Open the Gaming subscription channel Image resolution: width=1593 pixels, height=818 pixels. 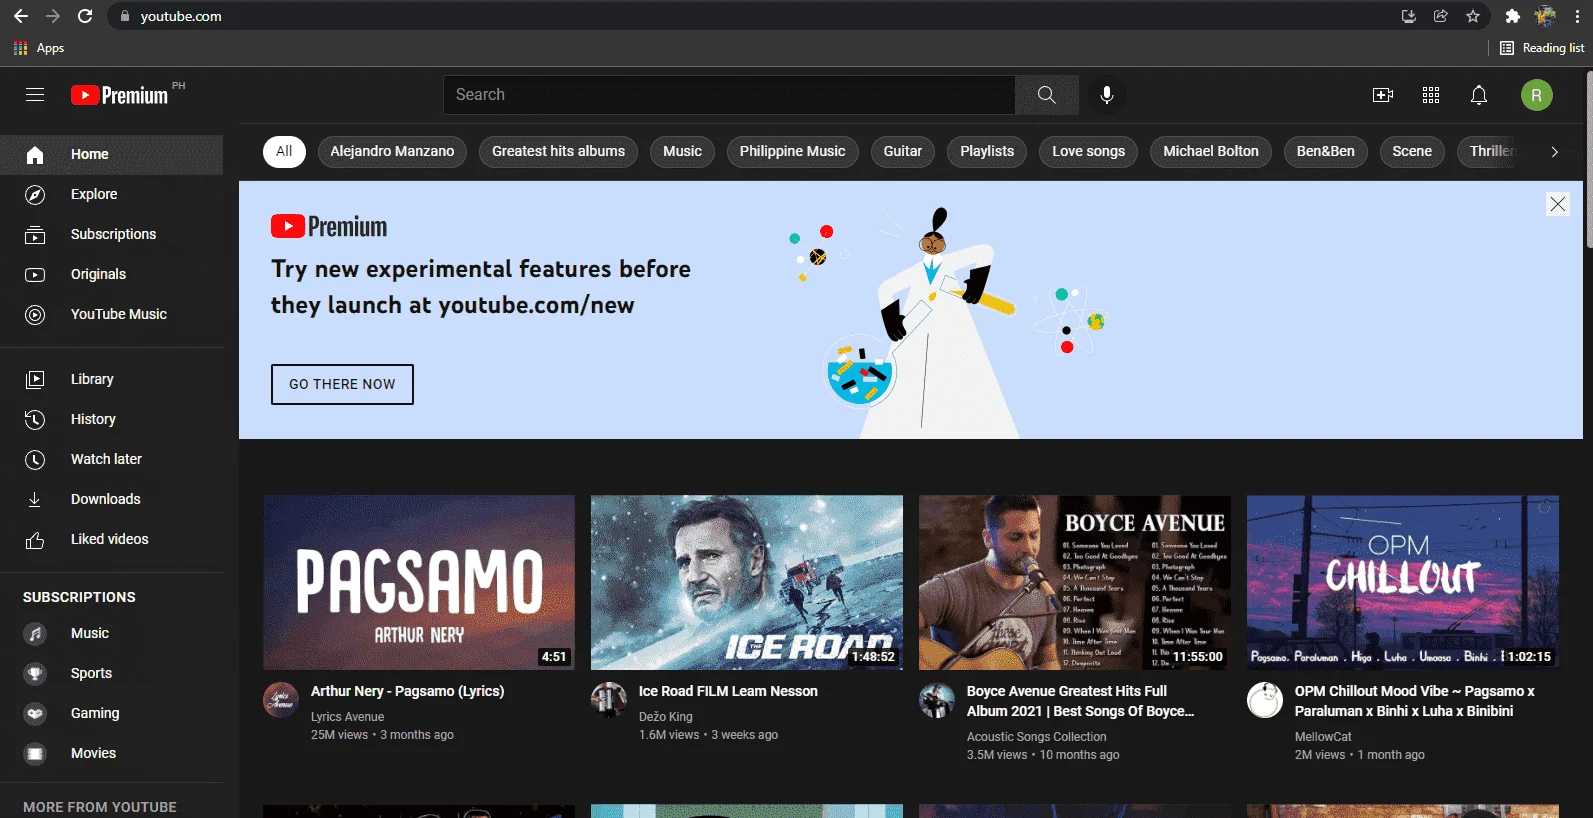(112, 714)
